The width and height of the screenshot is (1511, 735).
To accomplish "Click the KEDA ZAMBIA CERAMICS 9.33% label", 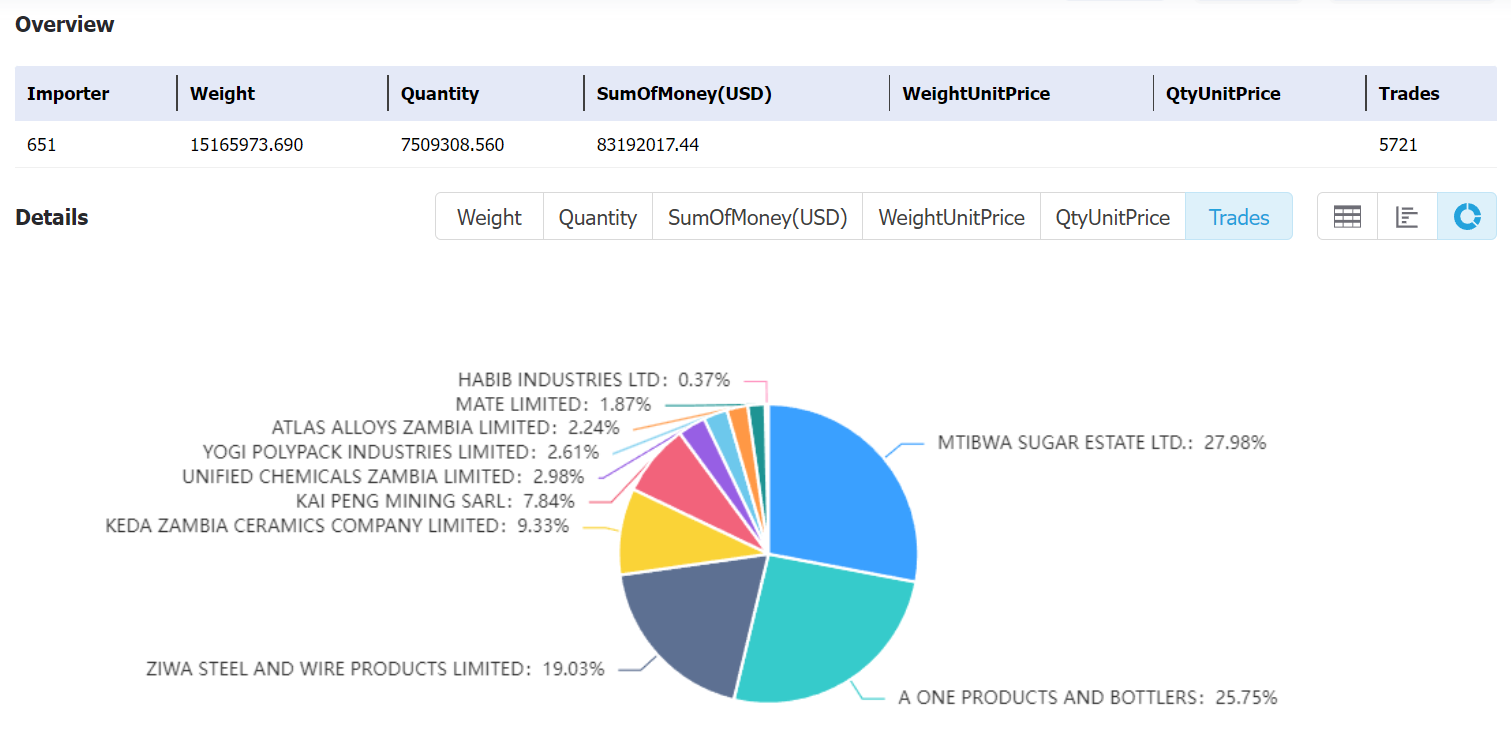I will (337, 525).
